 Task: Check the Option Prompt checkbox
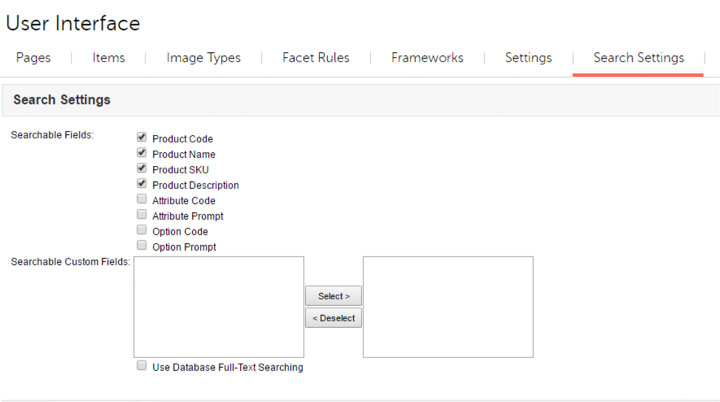(x=142, y=245)
